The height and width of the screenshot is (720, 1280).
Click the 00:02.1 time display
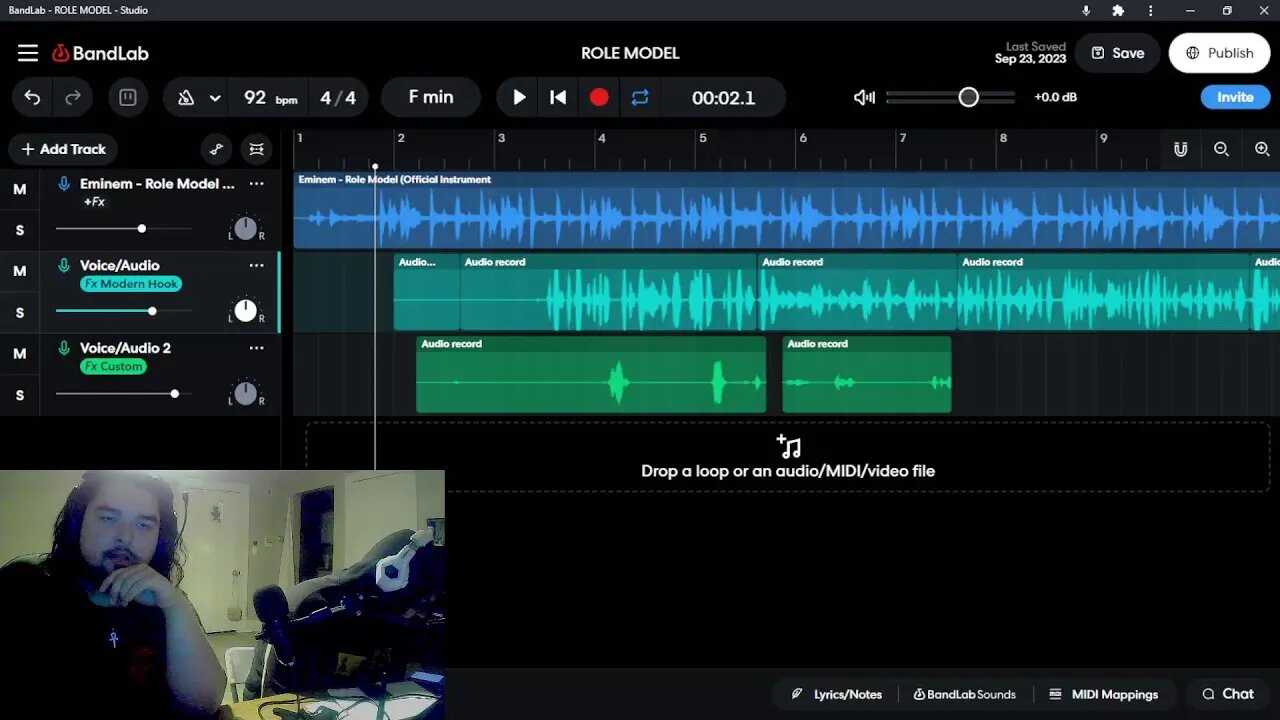723,98
